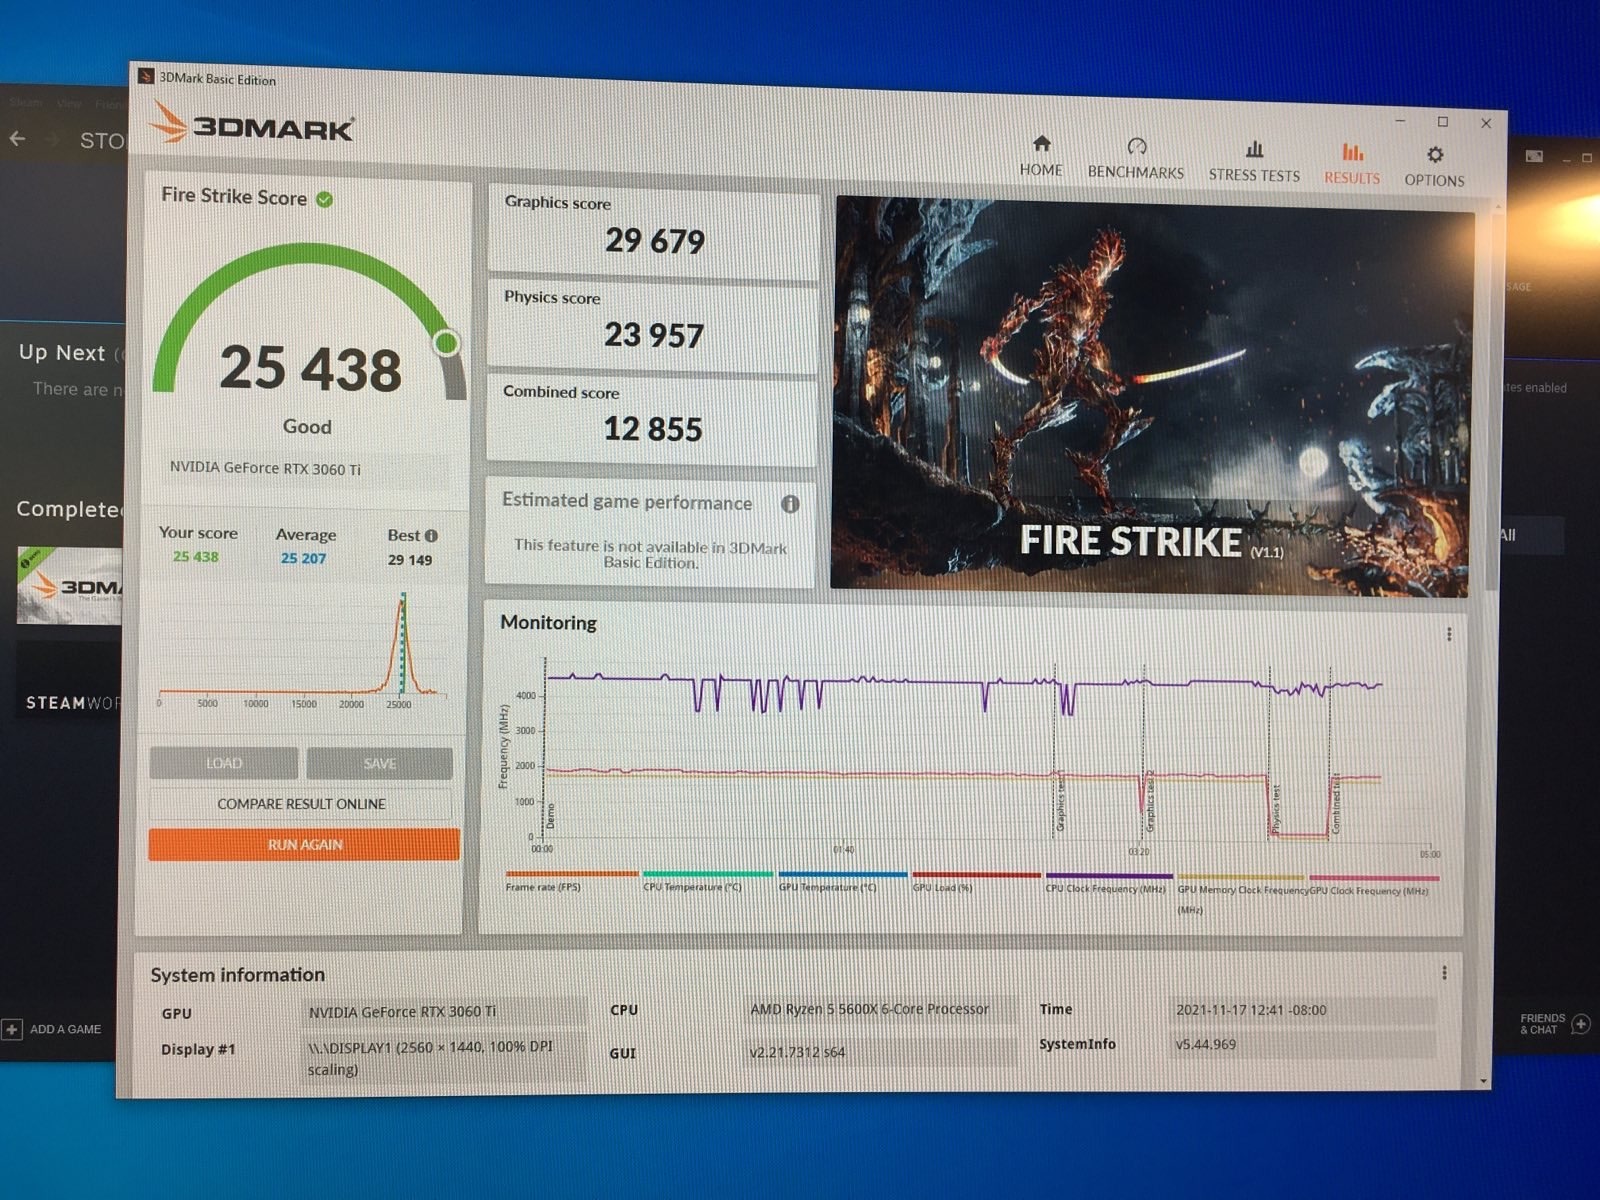
Task: Click the orange results chart icon
Action: tap(1352, 152)
